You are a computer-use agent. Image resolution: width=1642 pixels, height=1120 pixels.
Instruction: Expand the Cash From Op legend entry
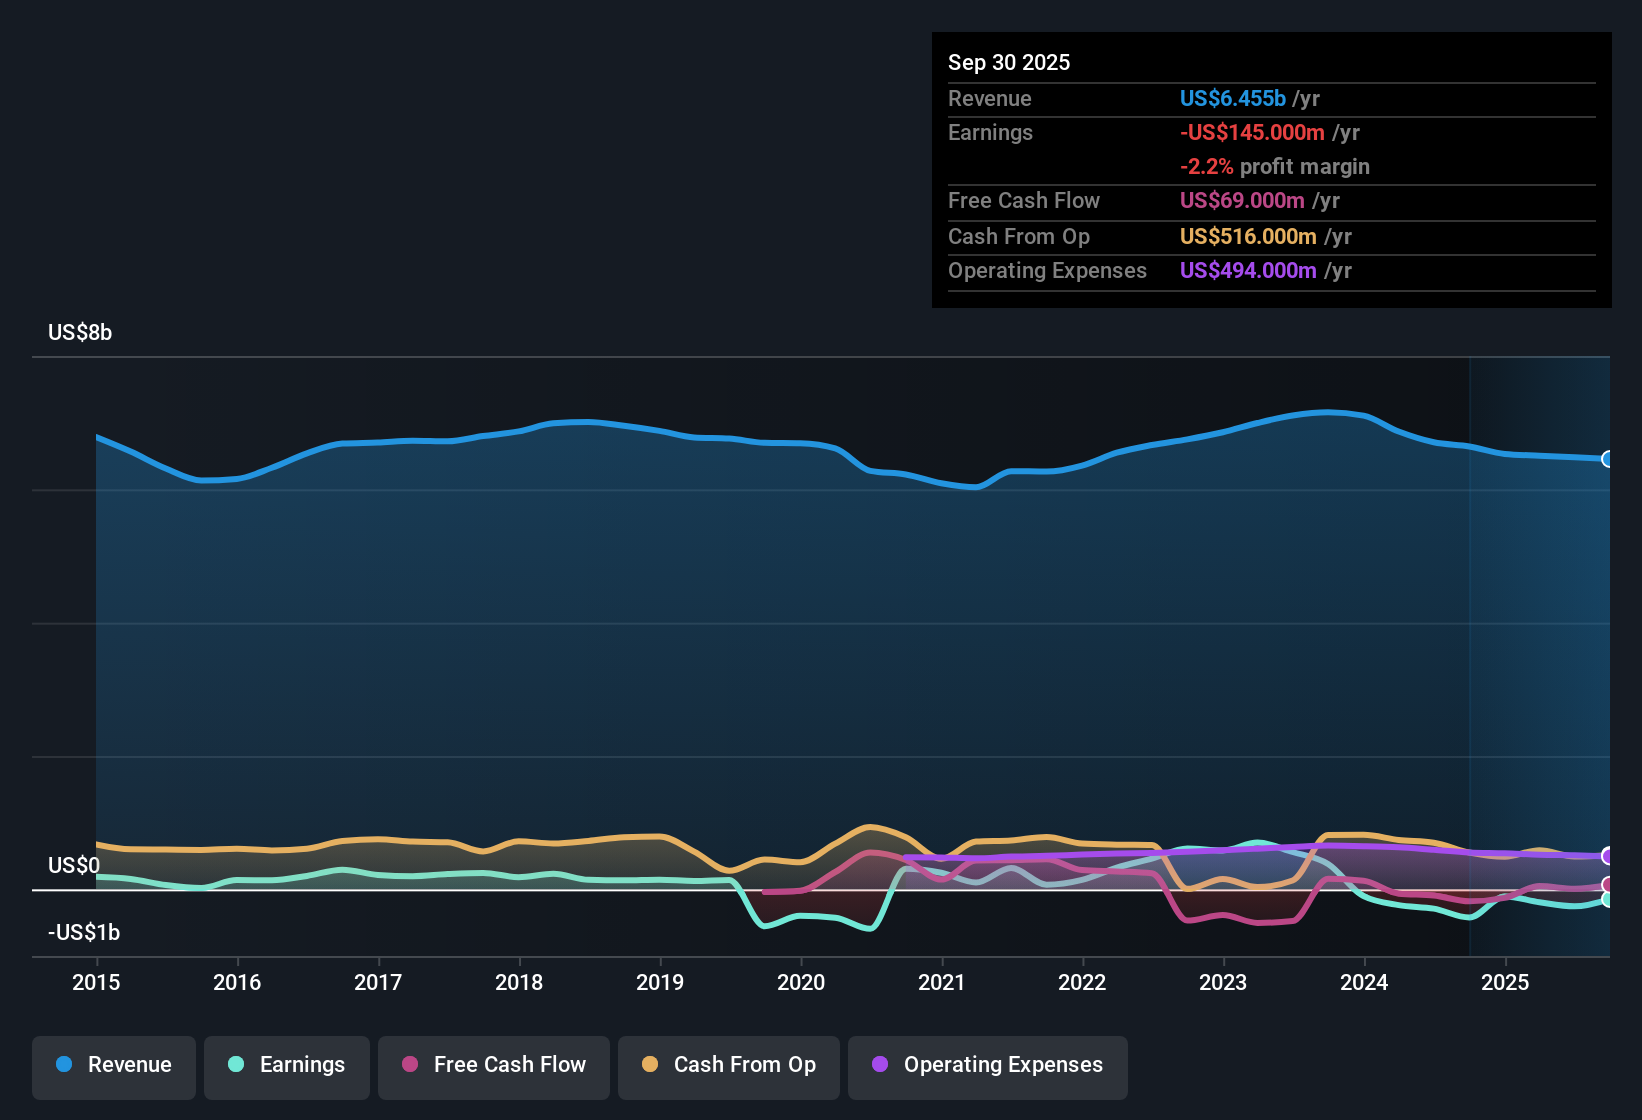[x=728, y=1066]
